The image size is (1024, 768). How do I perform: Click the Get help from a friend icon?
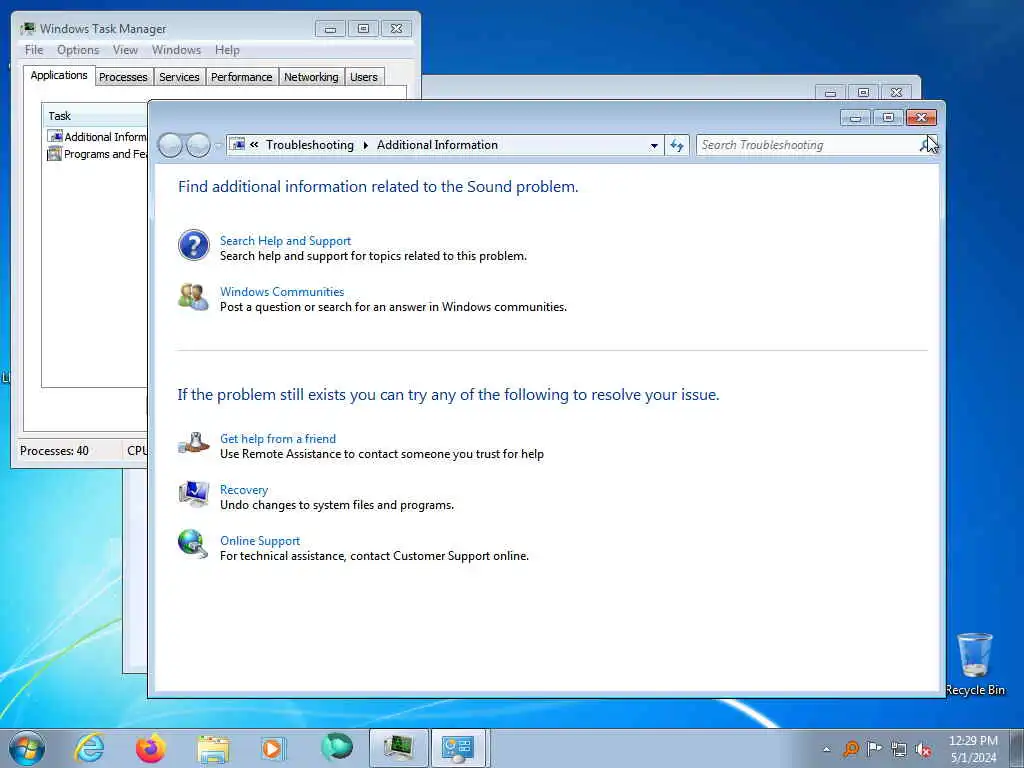193,443
